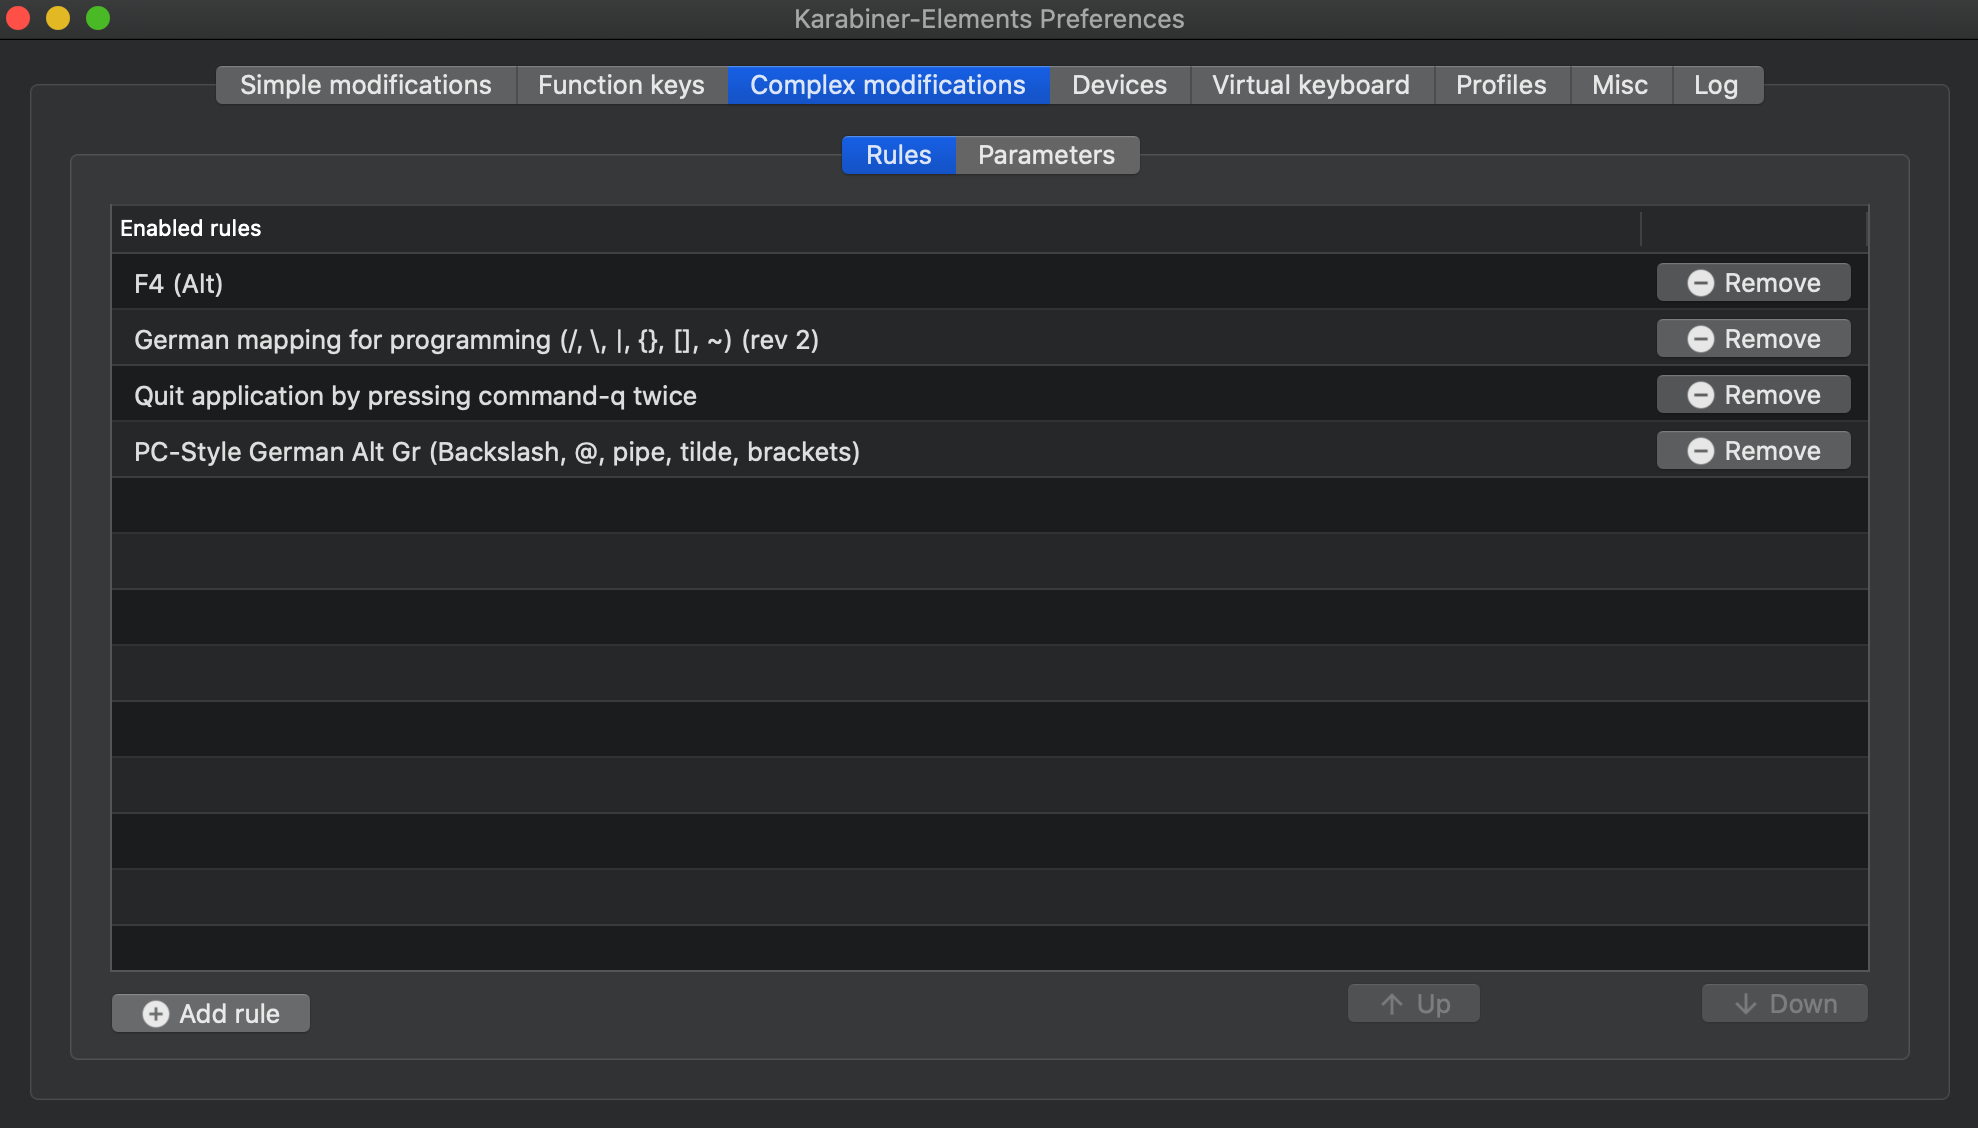1978x1128 pixels.
Task: Remove the Quit application rule
Action: click(x=1754, y=393)
